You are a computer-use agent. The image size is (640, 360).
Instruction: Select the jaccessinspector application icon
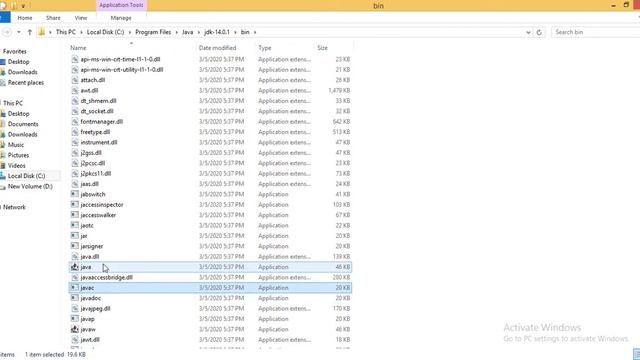coord(75,204)
